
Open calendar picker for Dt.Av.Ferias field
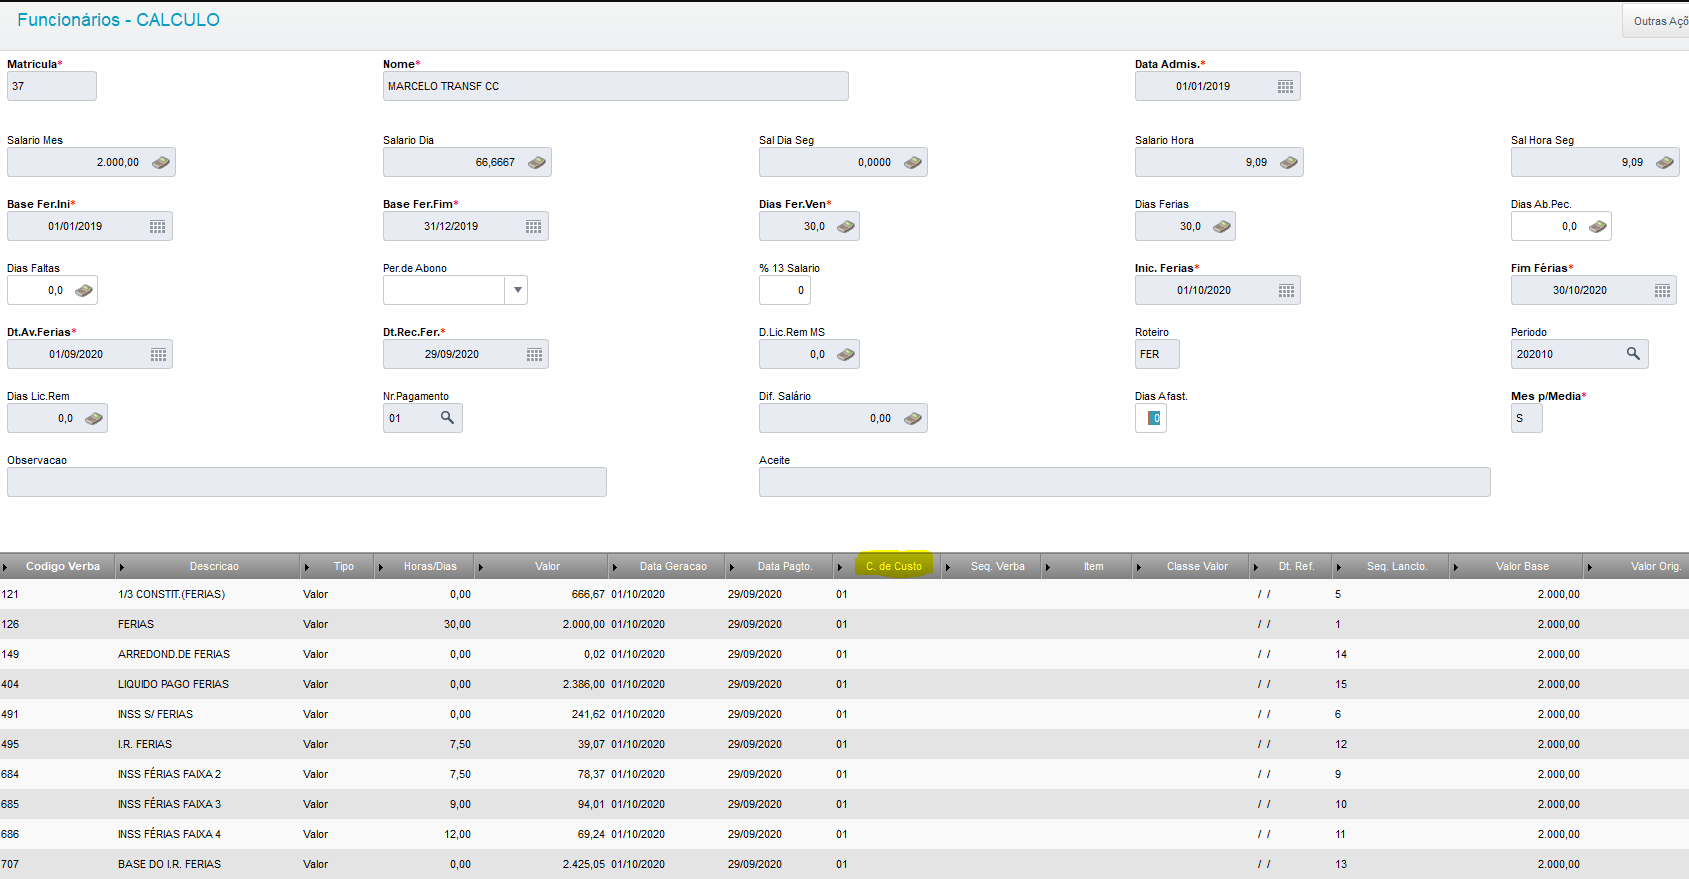pyautogui.click(x=158, y=355)
